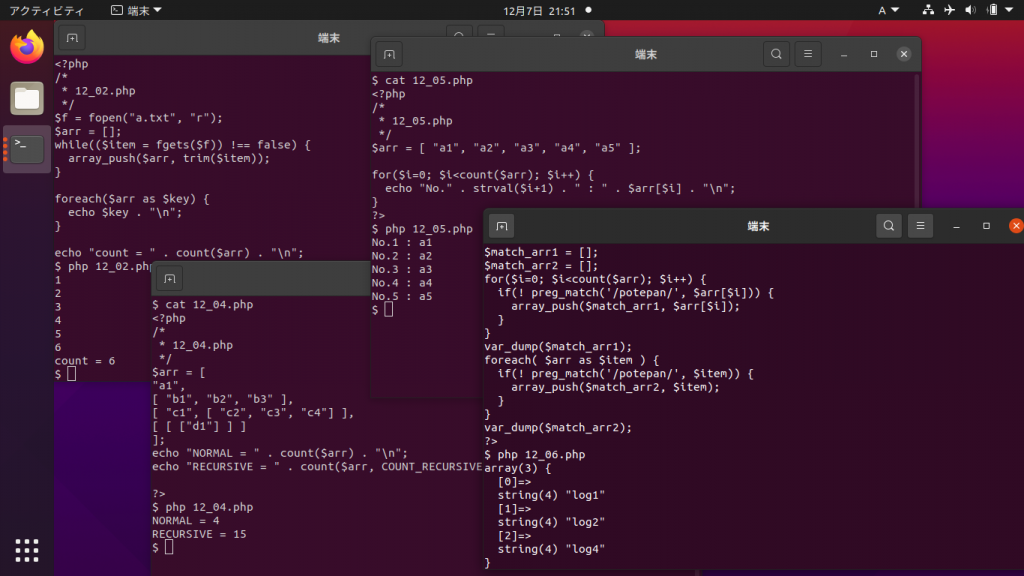Image resolution: width=1024 pixels, height=576 pixels.
Task: Show the applications grid at bottom left
Action: click(26, 549)
